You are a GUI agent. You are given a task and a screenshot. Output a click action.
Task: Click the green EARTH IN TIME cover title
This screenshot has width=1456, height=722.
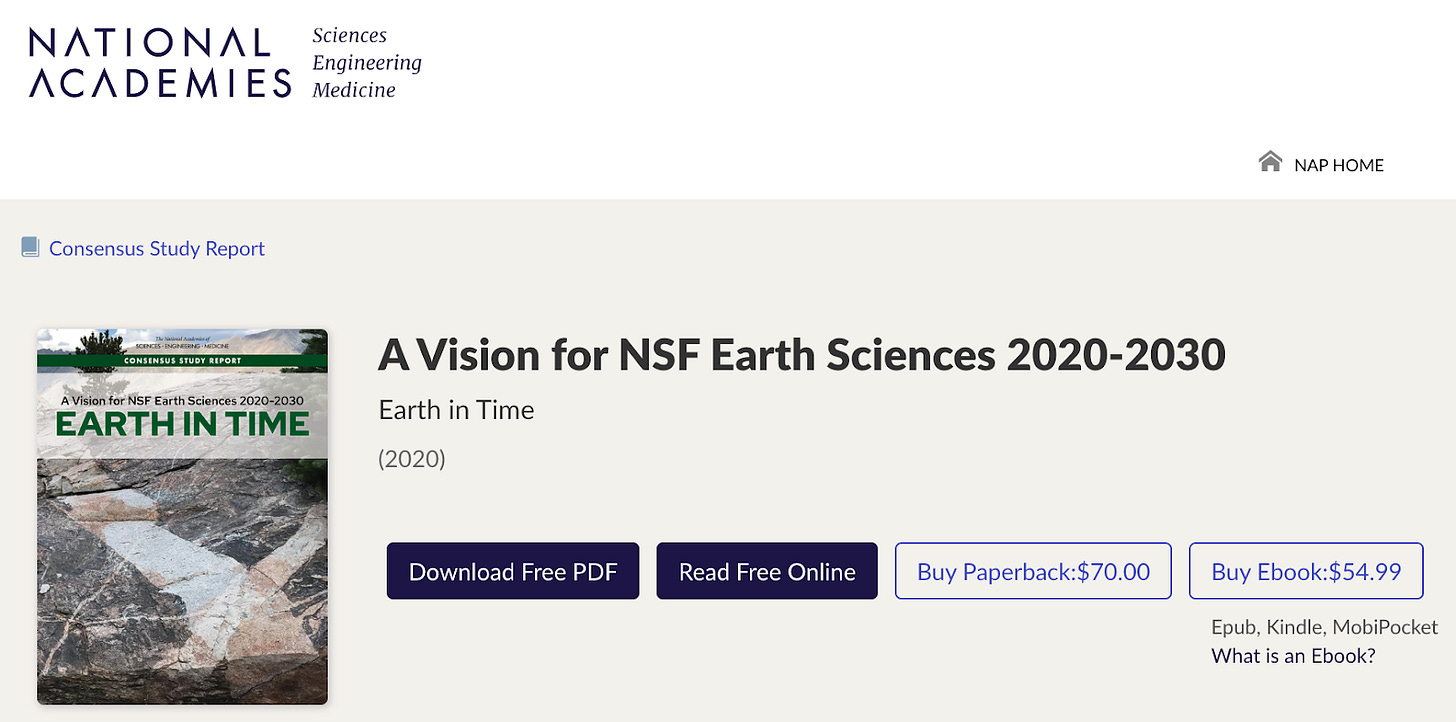click(x=182, y=424)
